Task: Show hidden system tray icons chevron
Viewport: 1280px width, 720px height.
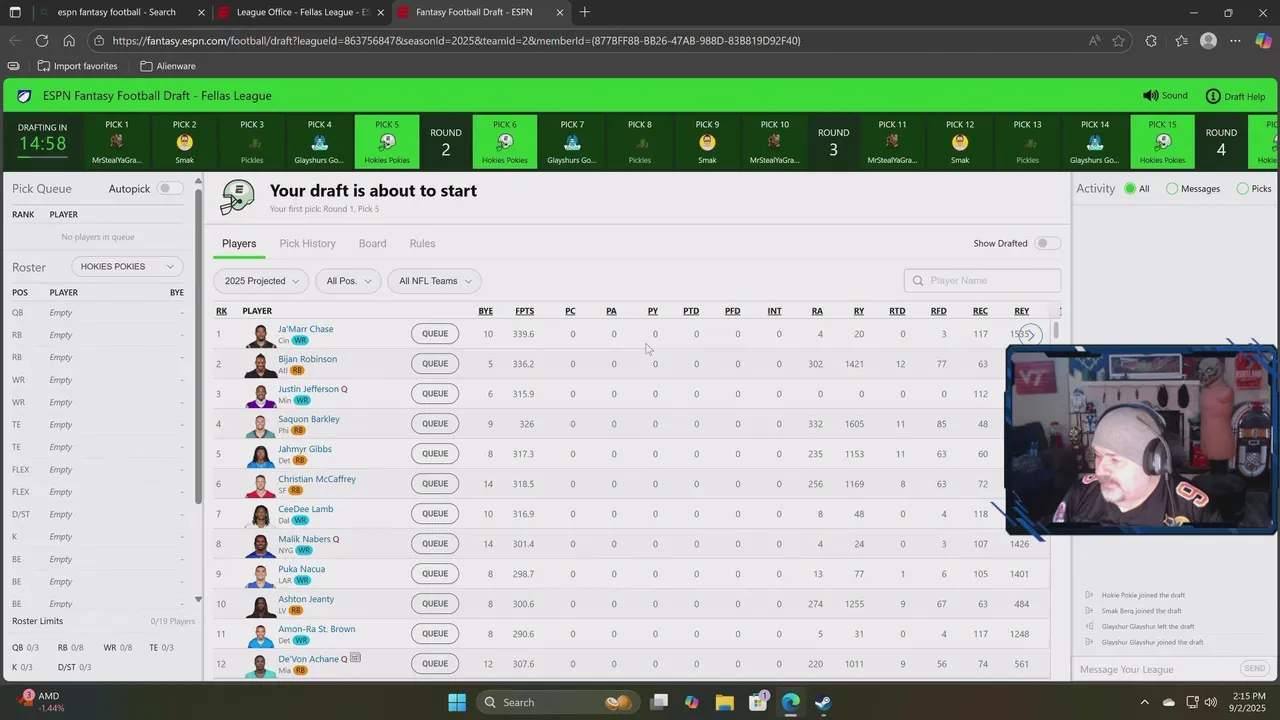Action: (x=1143, y=702)
